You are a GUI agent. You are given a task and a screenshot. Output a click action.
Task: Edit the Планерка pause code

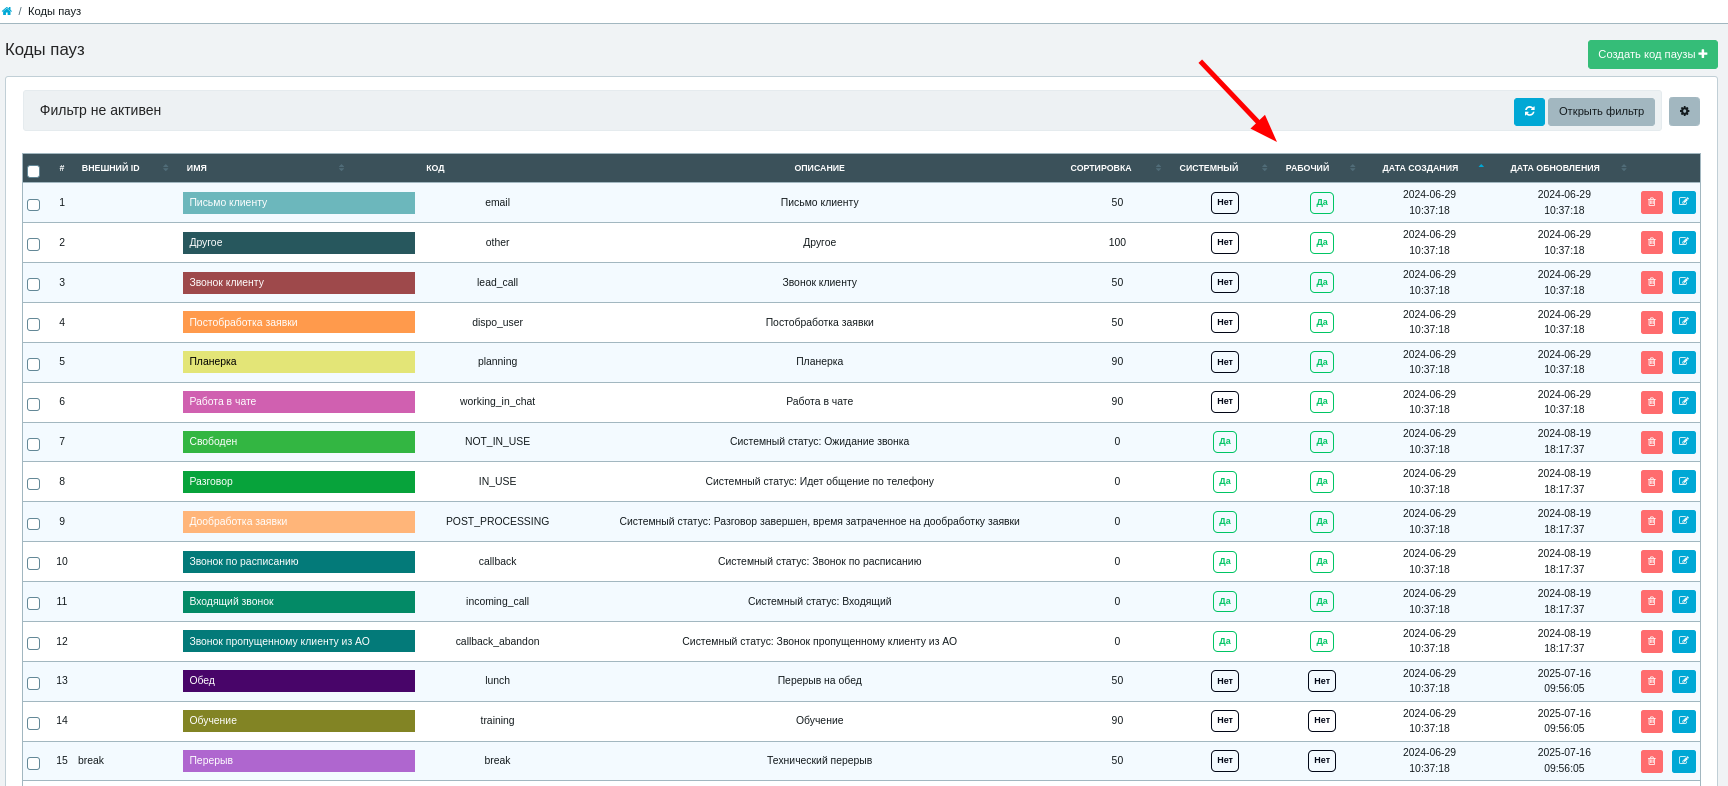point(1684,362)
